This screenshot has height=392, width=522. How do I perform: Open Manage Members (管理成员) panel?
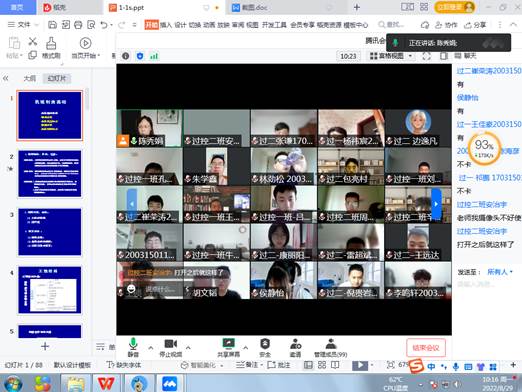point(331,347)
